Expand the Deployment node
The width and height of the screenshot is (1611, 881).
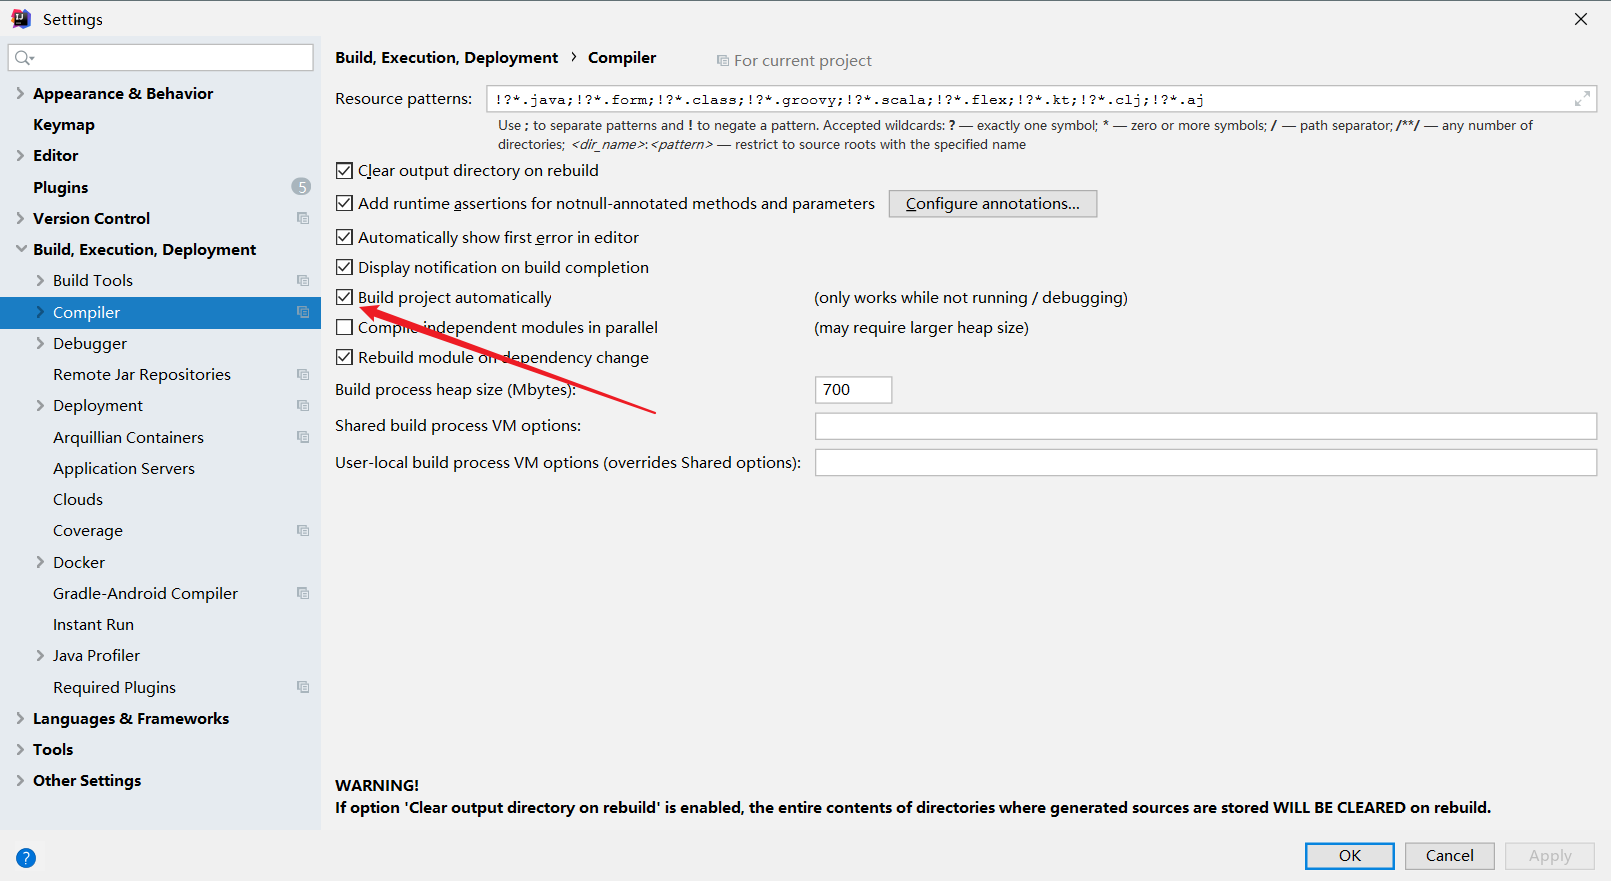pos(40,406)
